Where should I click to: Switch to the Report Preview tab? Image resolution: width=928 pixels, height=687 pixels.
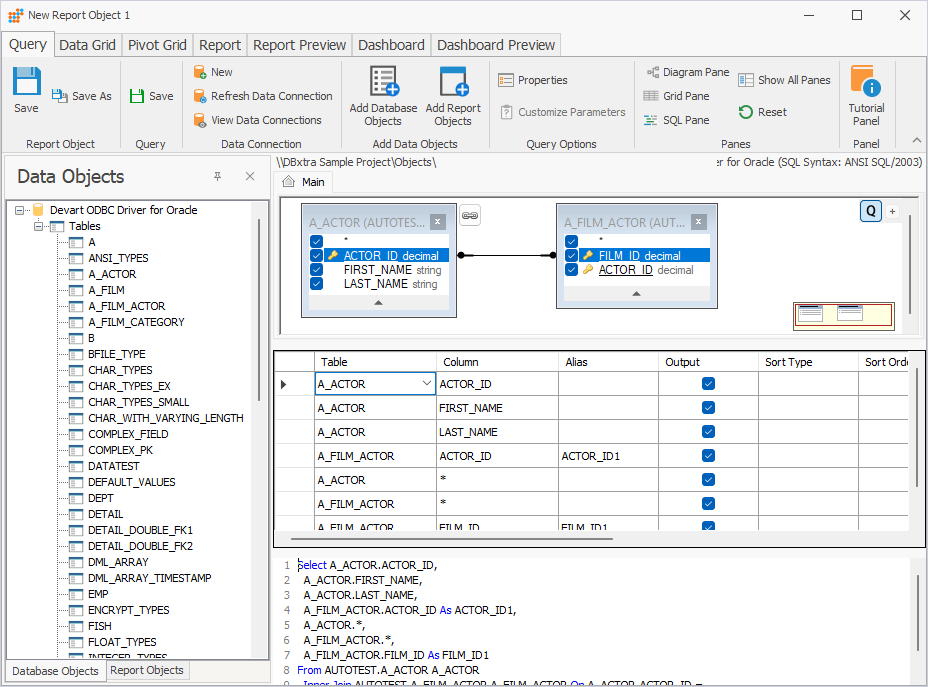click(299, 44)
